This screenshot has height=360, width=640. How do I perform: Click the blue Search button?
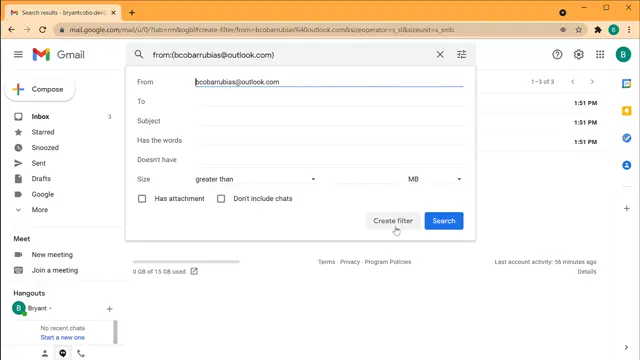444,221
